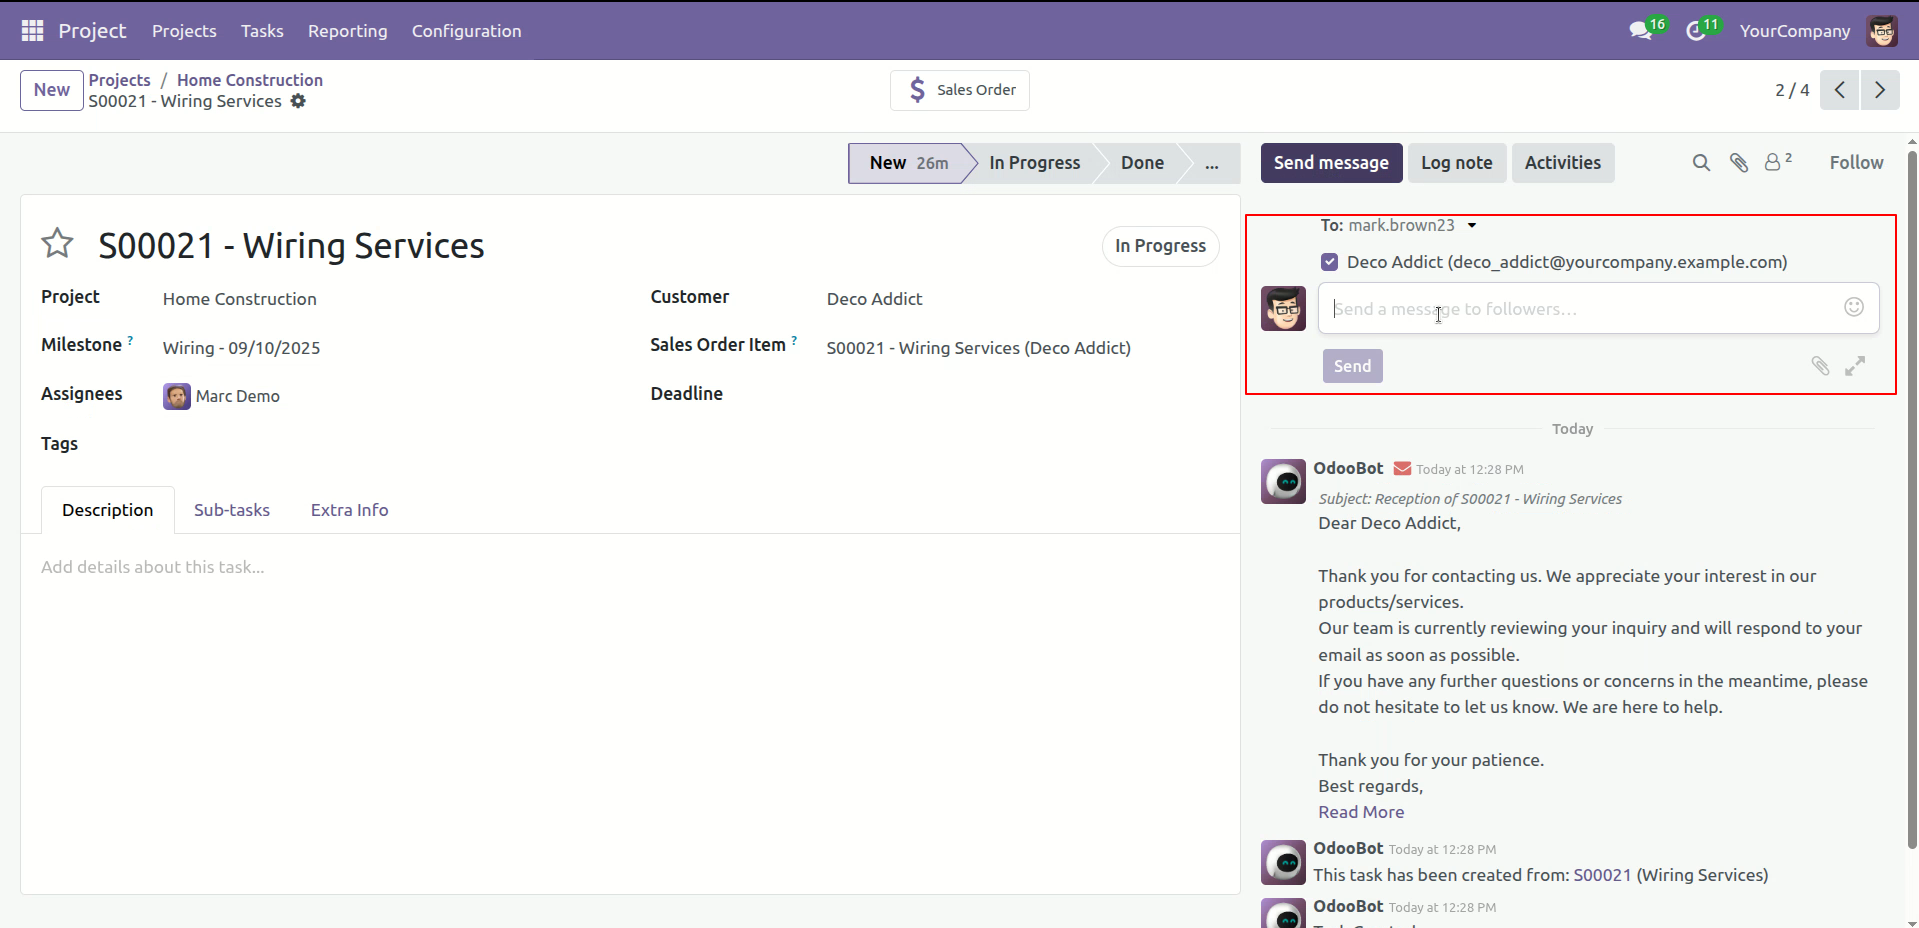
Task: Click the dollar sign Sales Order icon
Action: tap(917, 90)
